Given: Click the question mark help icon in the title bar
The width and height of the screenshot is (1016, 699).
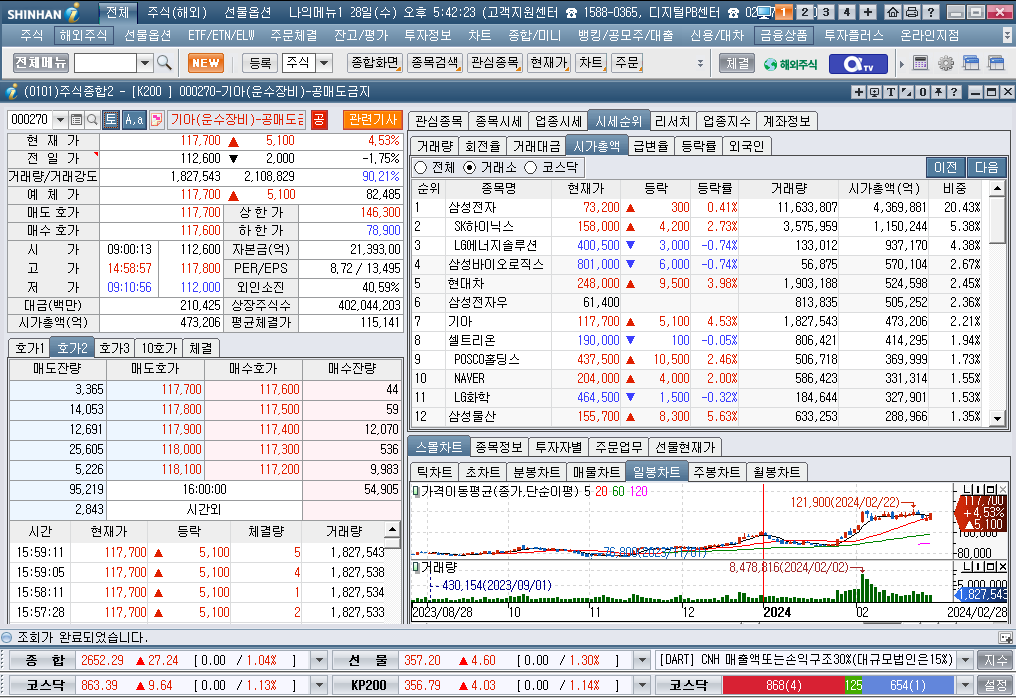Looking at the screenshot, I should point(930,12).
